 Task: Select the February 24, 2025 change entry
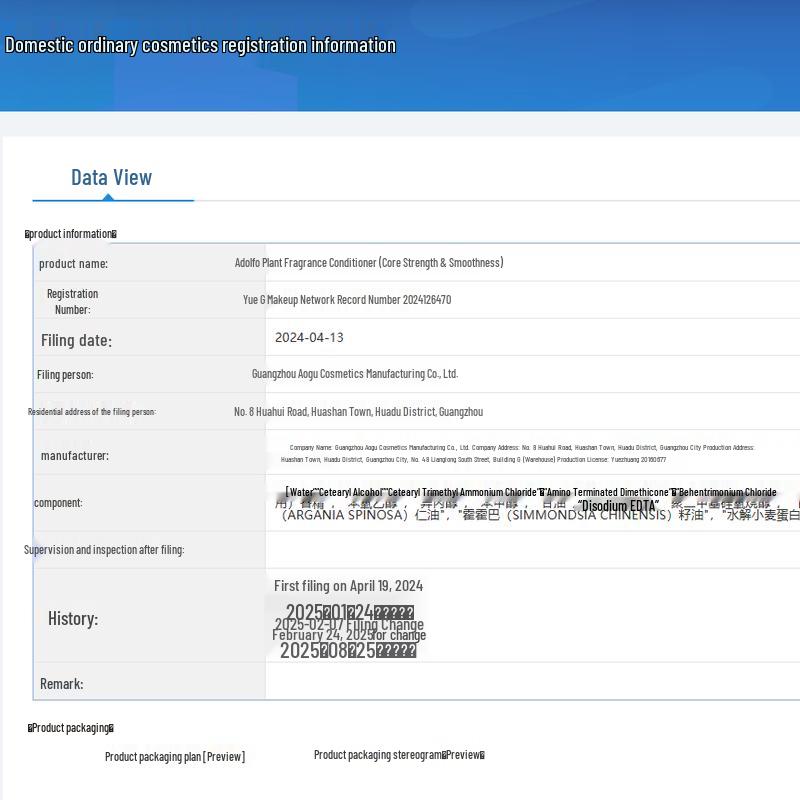[349, 636]
